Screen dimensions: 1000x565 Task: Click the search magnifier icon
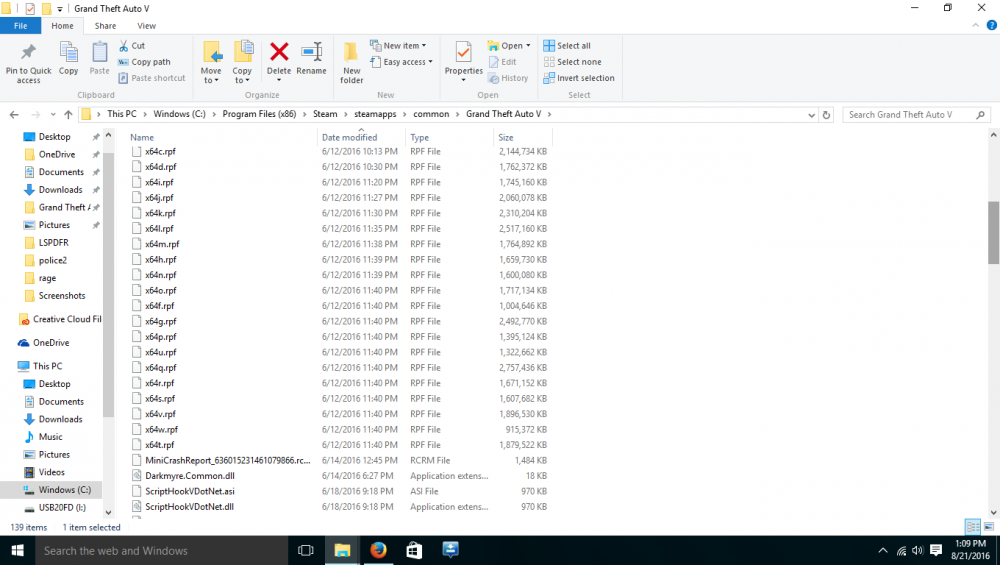(980, 115)
